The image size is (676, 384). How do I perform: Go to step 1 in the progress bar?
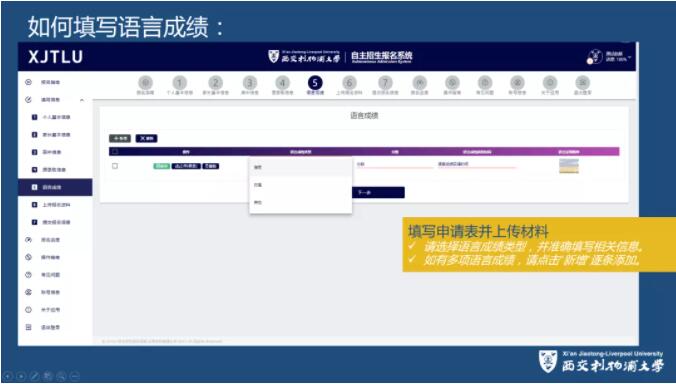[x=179, y=82]
